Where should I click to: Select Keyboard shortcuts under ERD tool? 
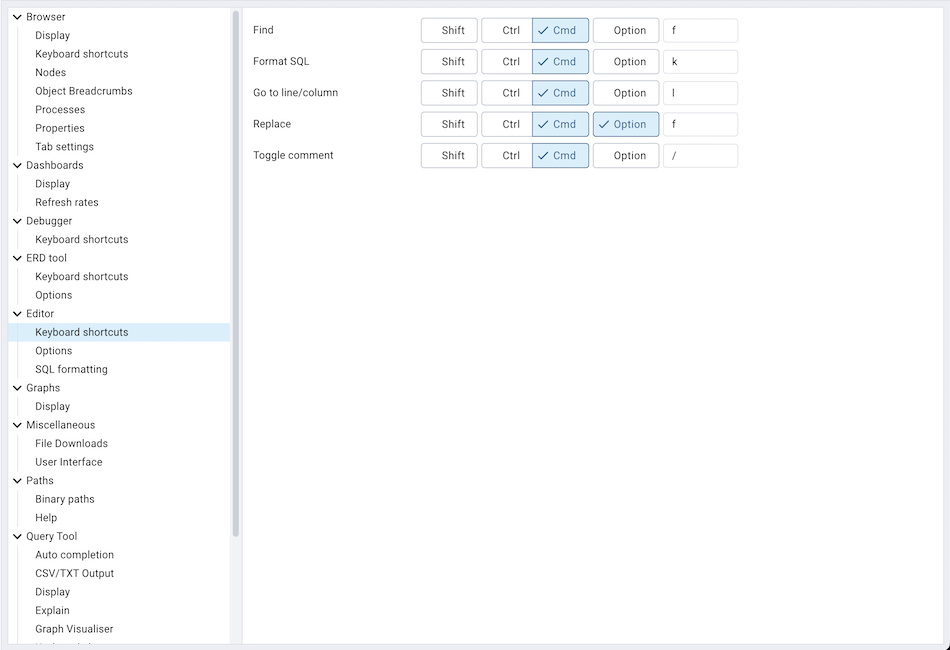(x=81, y=276)
